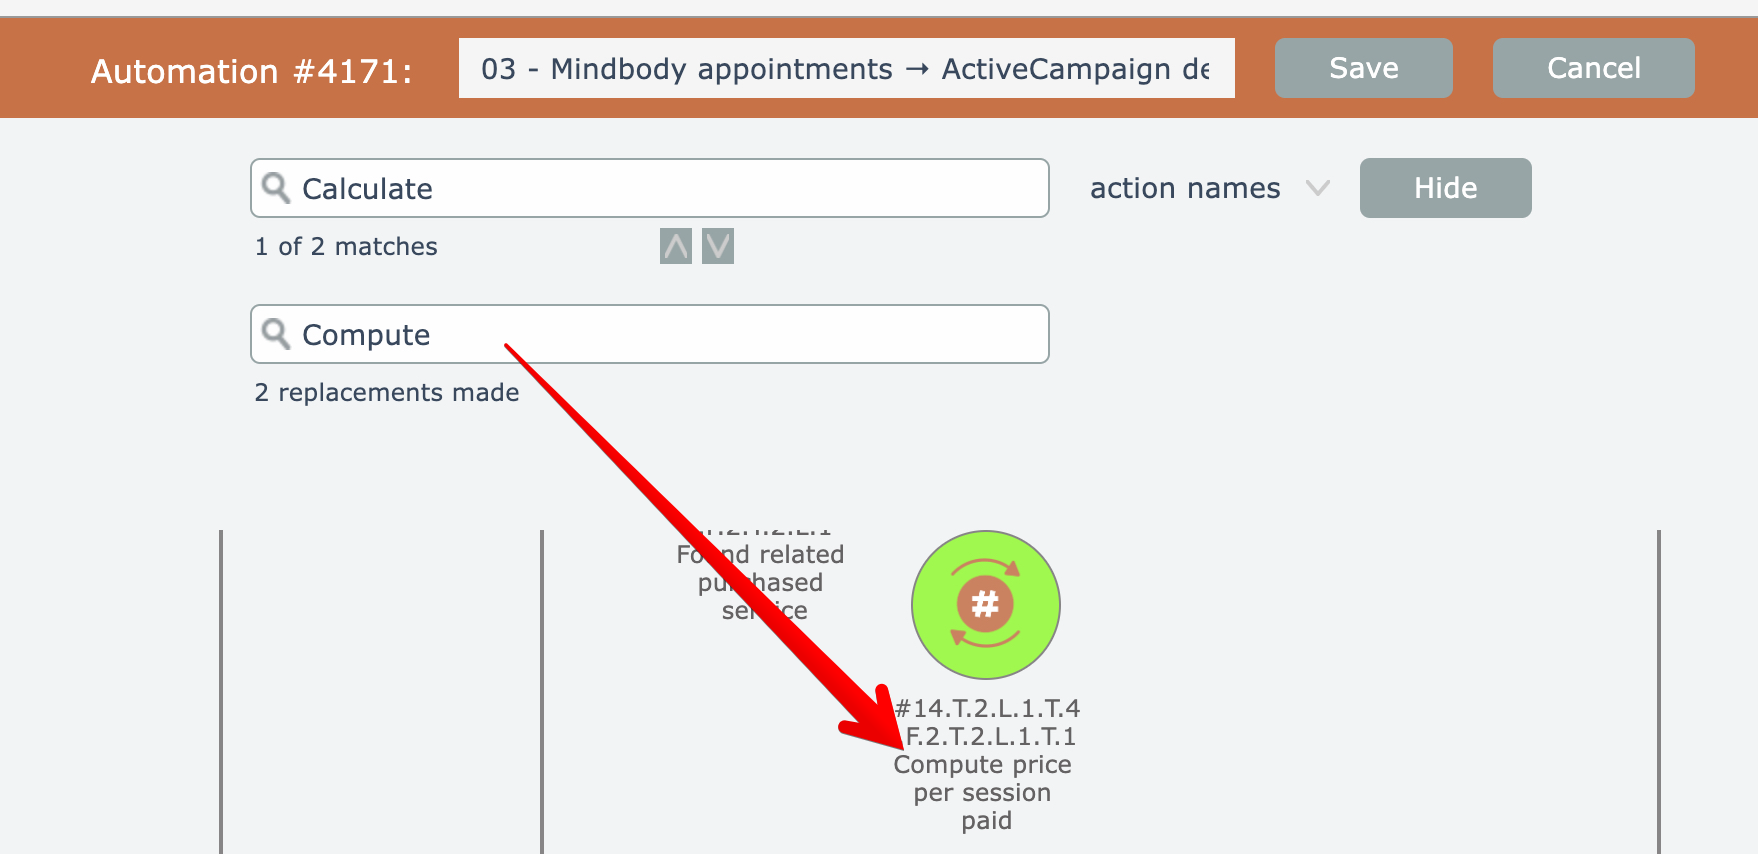The width and height of the screenshot is (1758, 854).
Task: Click the action ID "#14.T.2.L.1.T.4" text
Action: (988, 708)
